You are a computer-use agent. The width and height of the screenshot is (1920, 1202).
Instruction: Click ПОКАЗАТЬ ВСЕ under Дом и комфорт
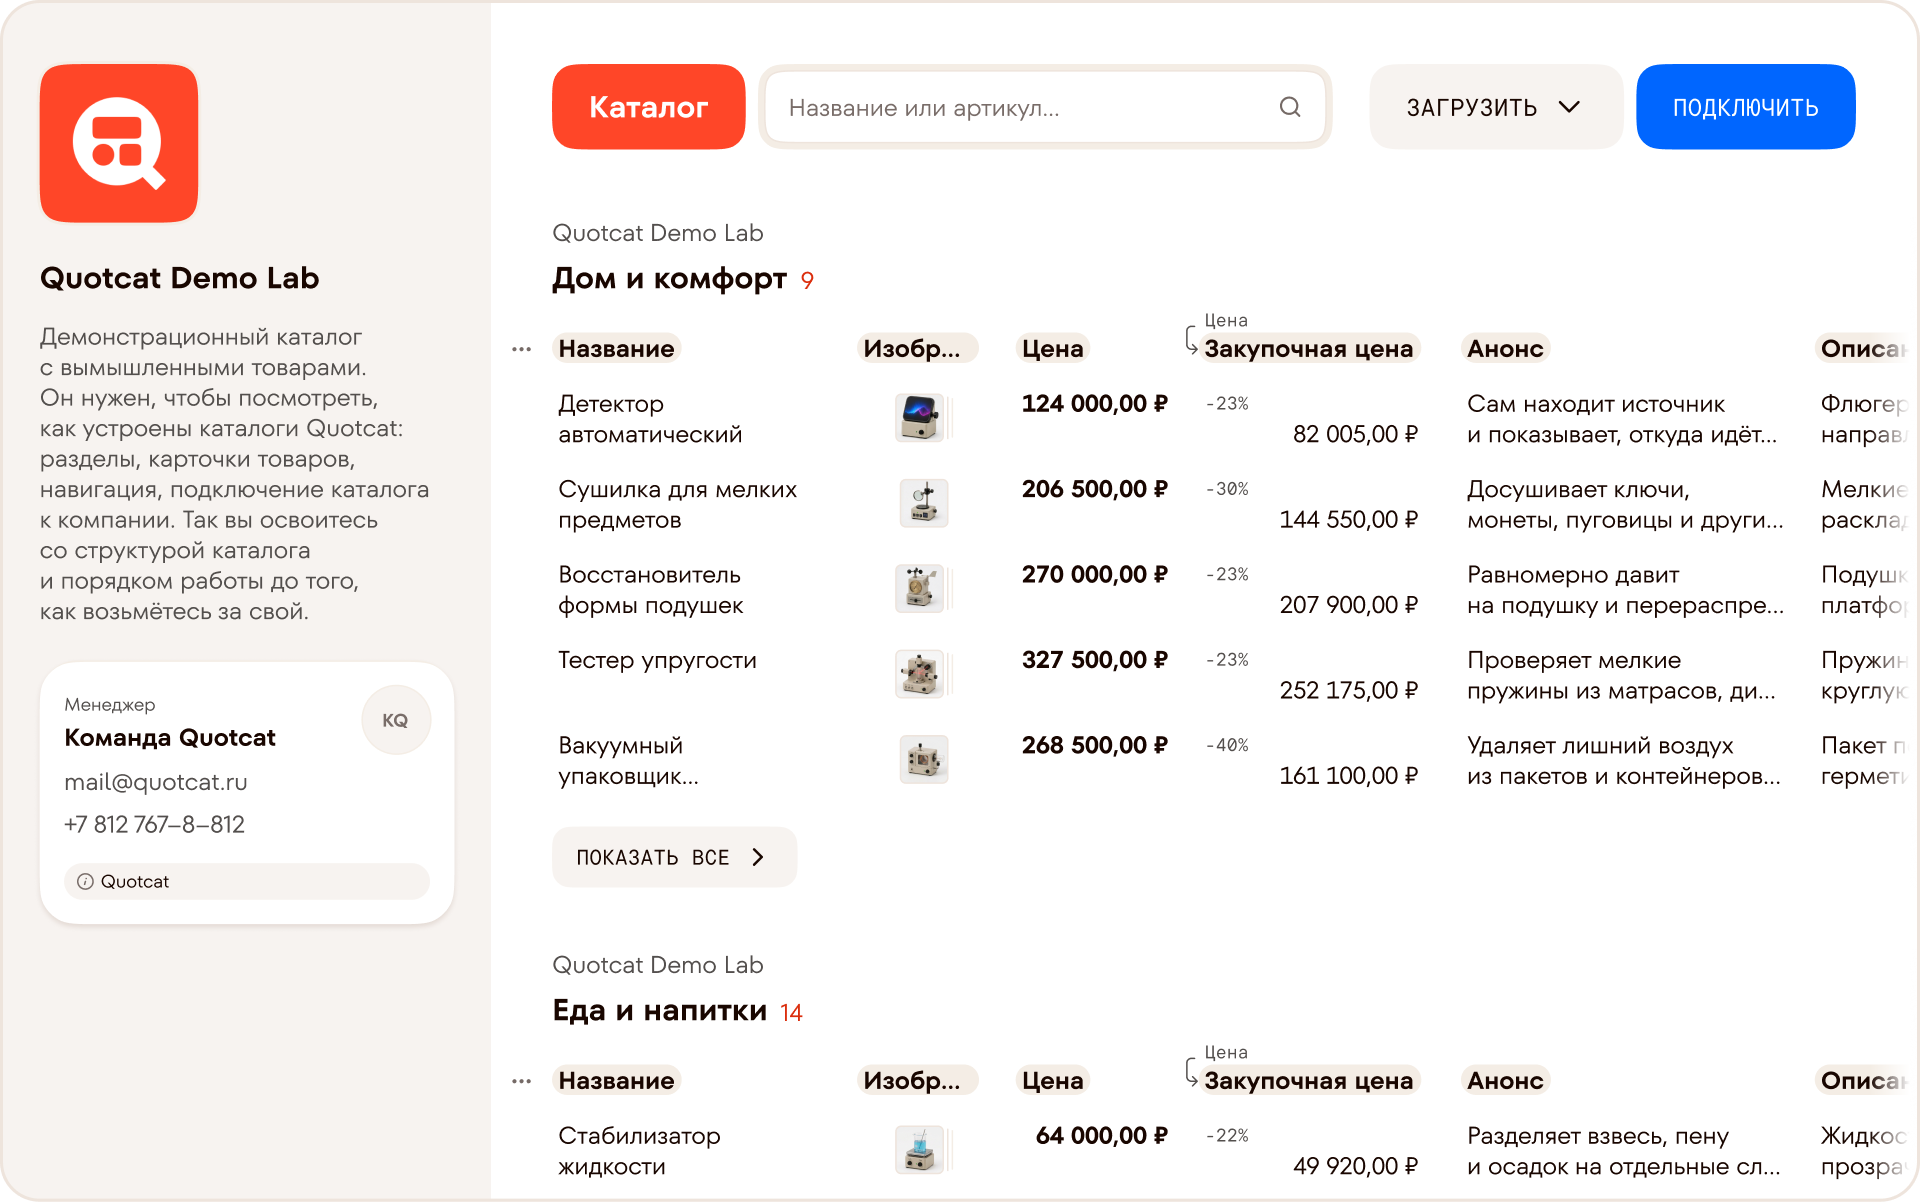pyautogui.click(x=674, y=857)
